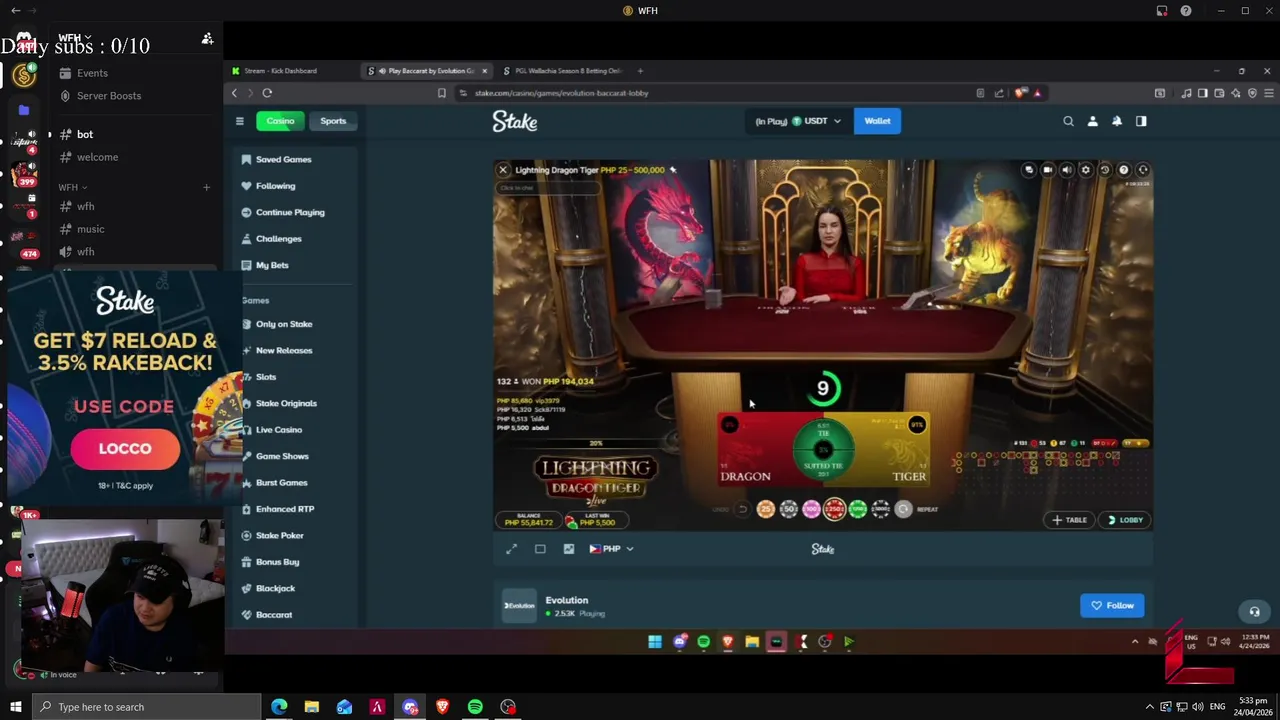Open the user profile icon
The height and width of the screenshot is (720, 1280).
tap(1092, 121)
